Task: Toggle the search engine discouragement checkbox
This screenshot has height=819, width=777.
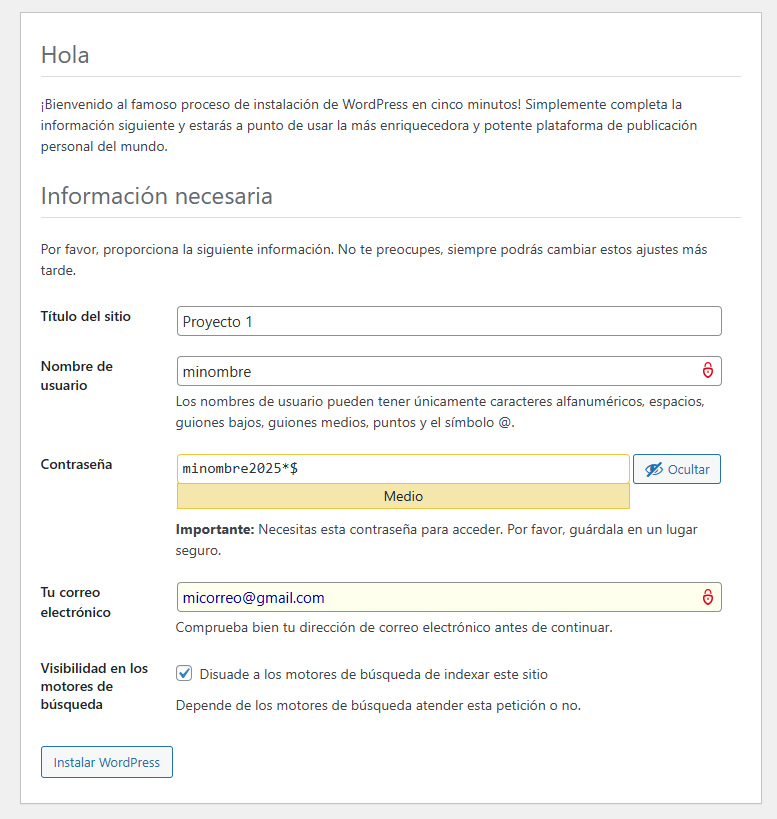Action: 184,673
